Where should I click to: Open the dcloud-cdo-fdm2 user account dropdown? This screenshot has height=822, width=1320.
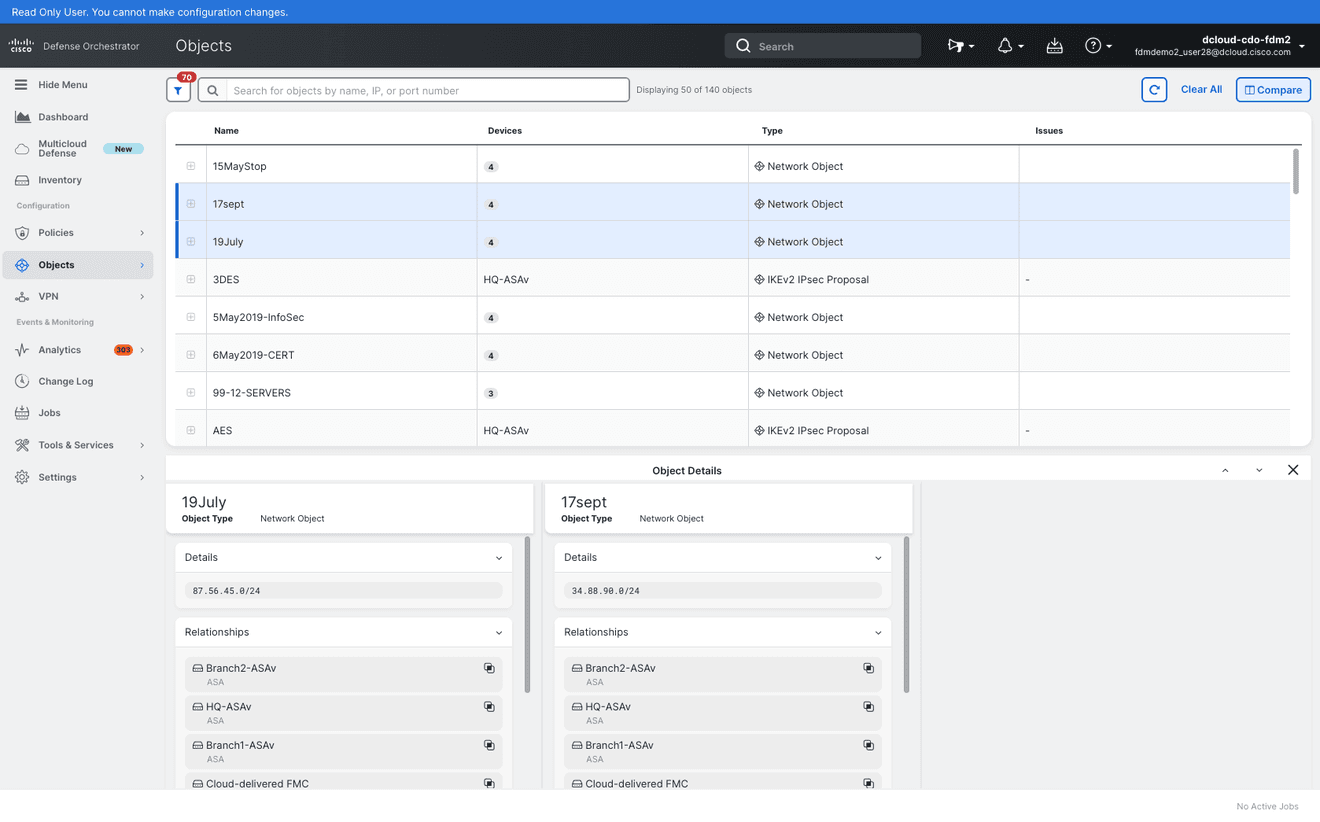1219,46
